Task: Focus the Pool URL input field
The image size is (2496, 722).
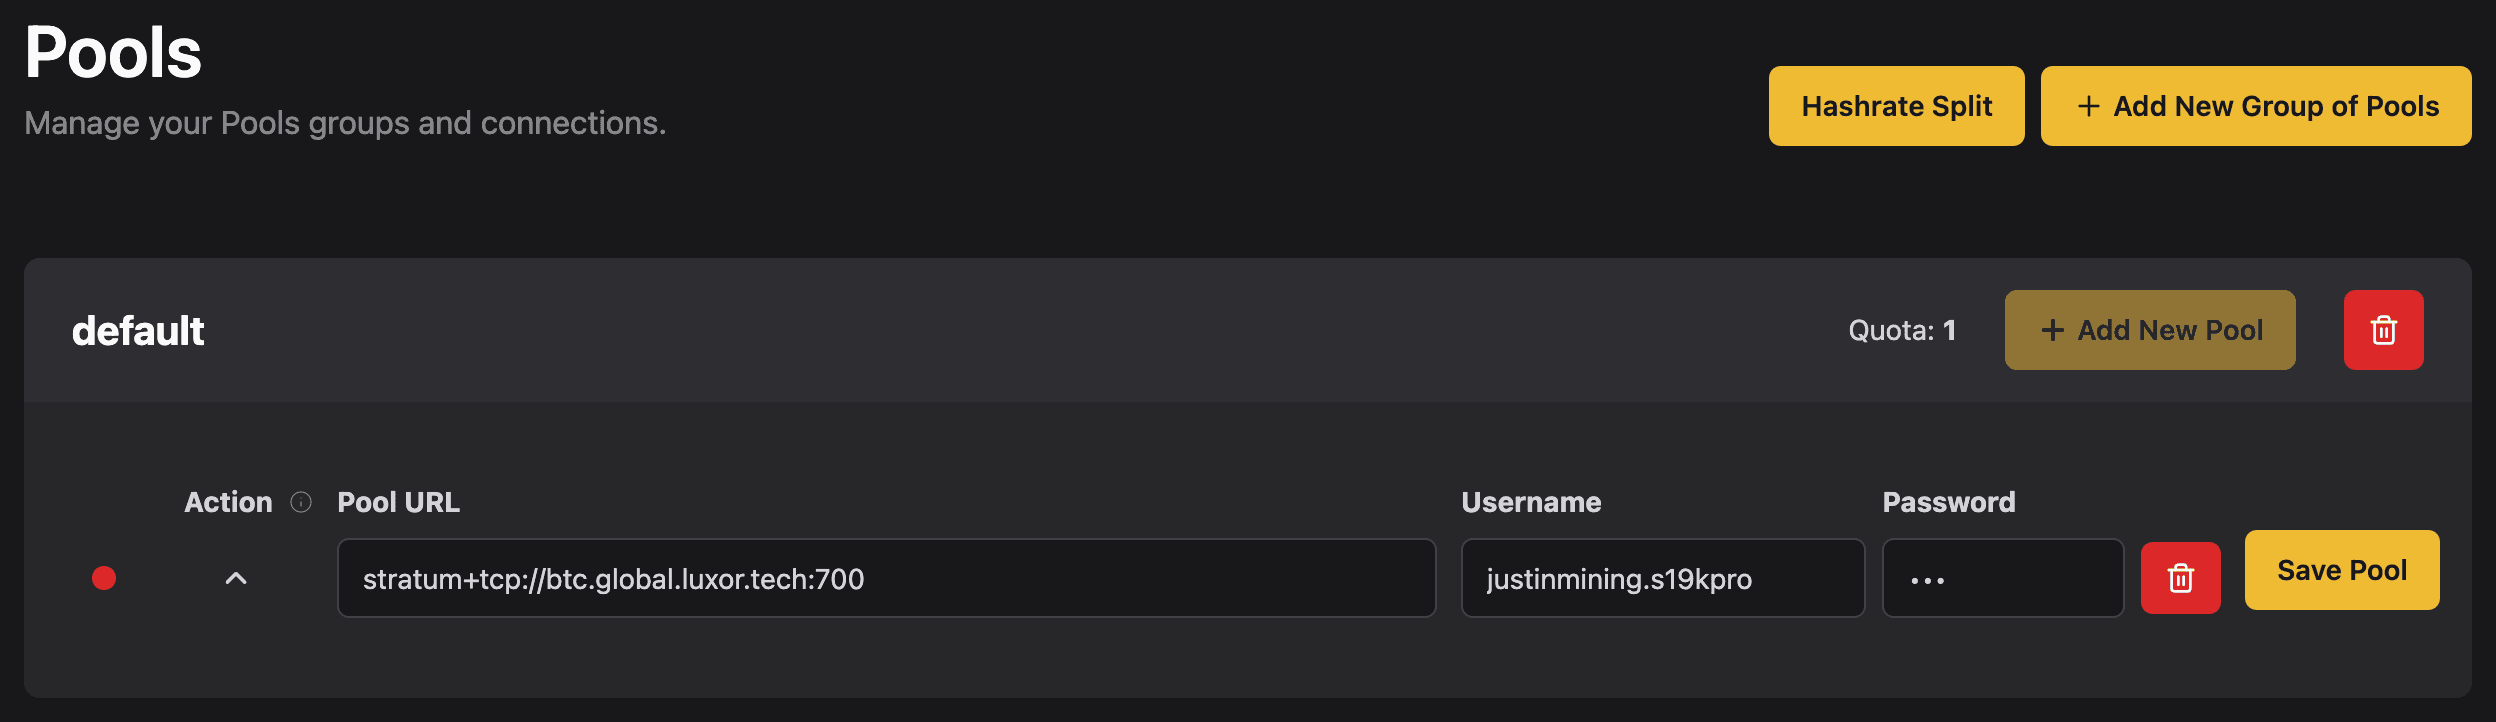Action: [x=886, y=578]
